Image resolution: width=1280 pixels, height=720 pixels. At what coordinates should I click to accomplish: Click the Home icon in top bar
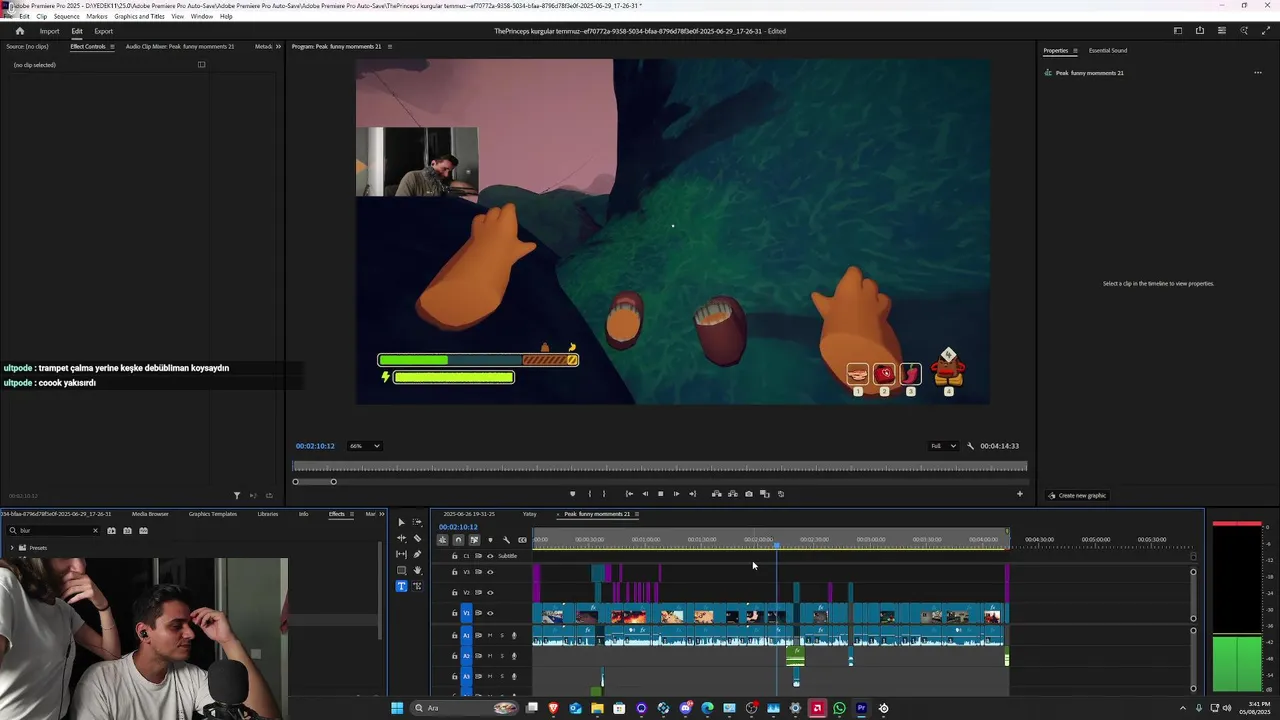[x=19, y=31]
